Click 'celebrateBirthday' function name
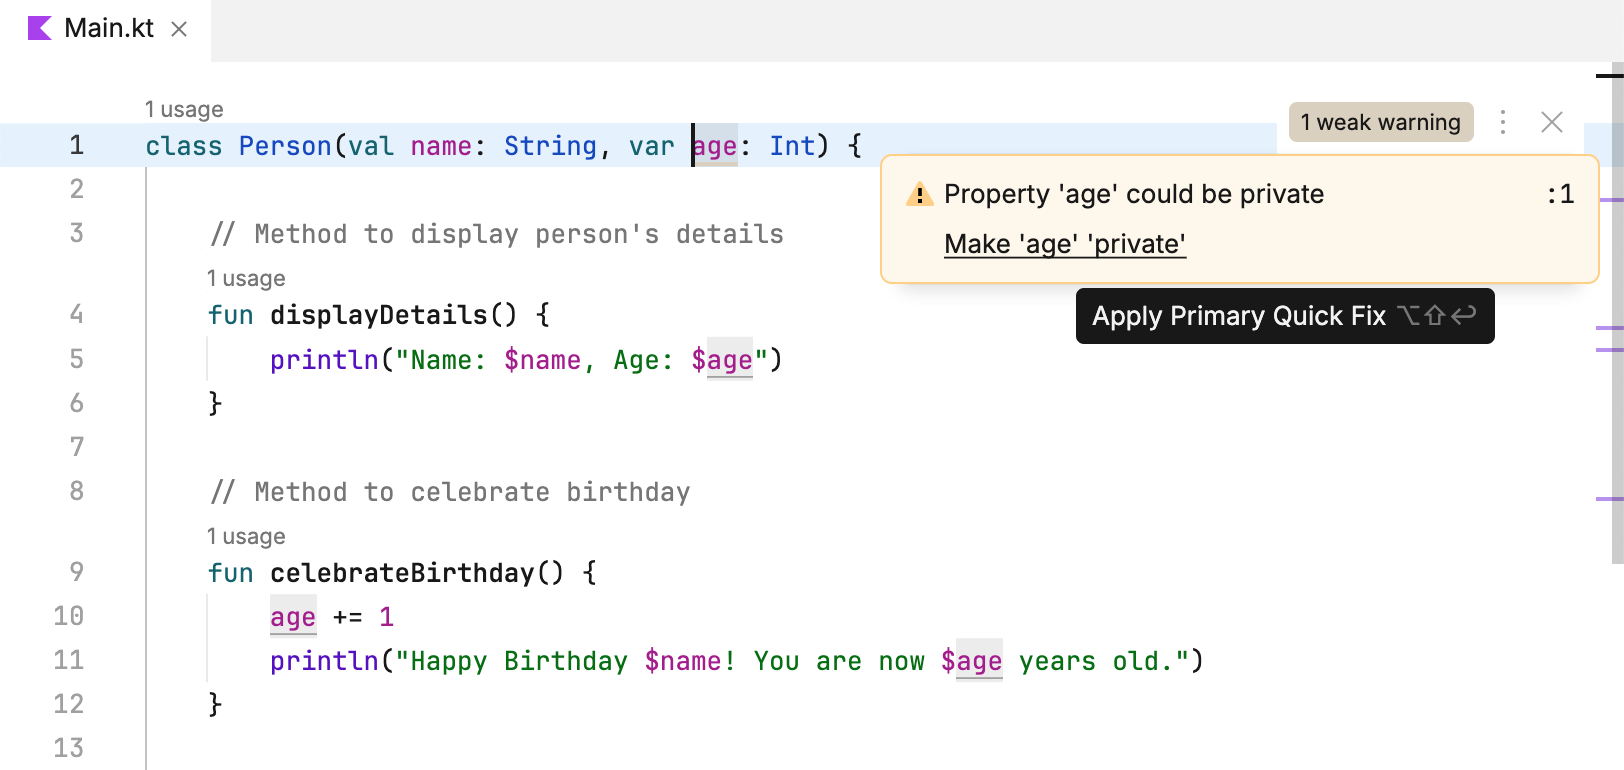 coord(402,573)
